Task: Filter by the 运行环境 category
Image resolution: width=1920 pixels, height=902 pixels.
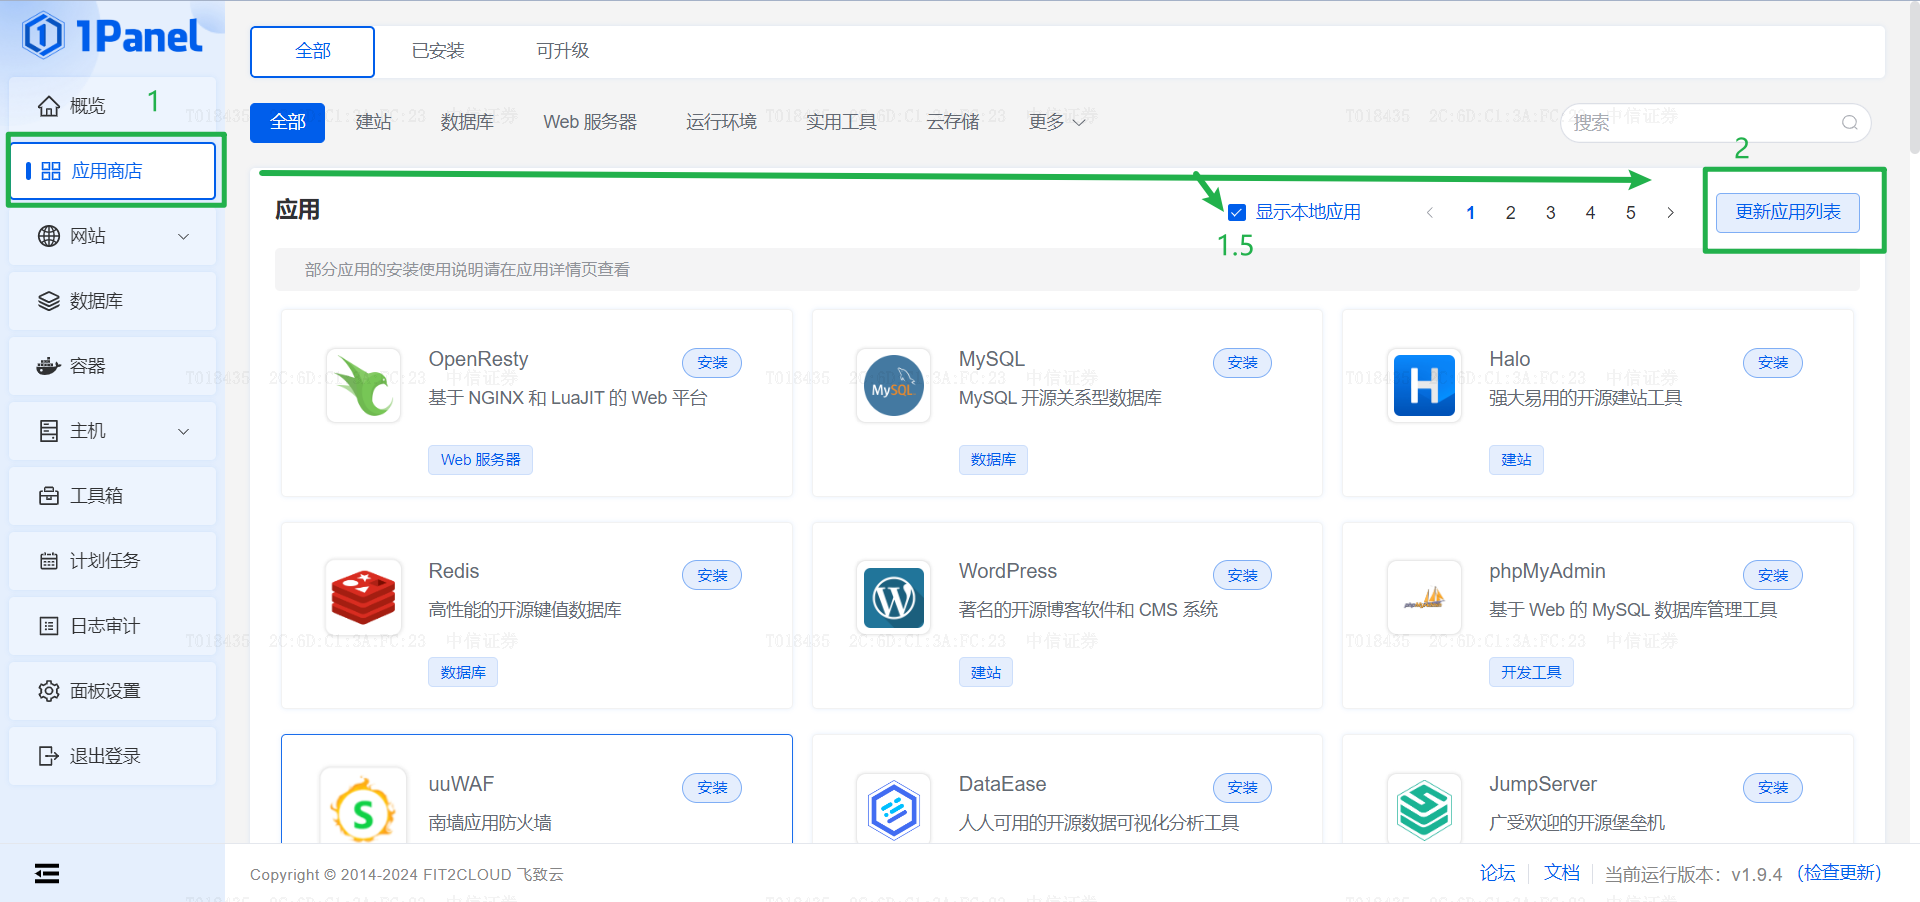Action: pos(721,122)
